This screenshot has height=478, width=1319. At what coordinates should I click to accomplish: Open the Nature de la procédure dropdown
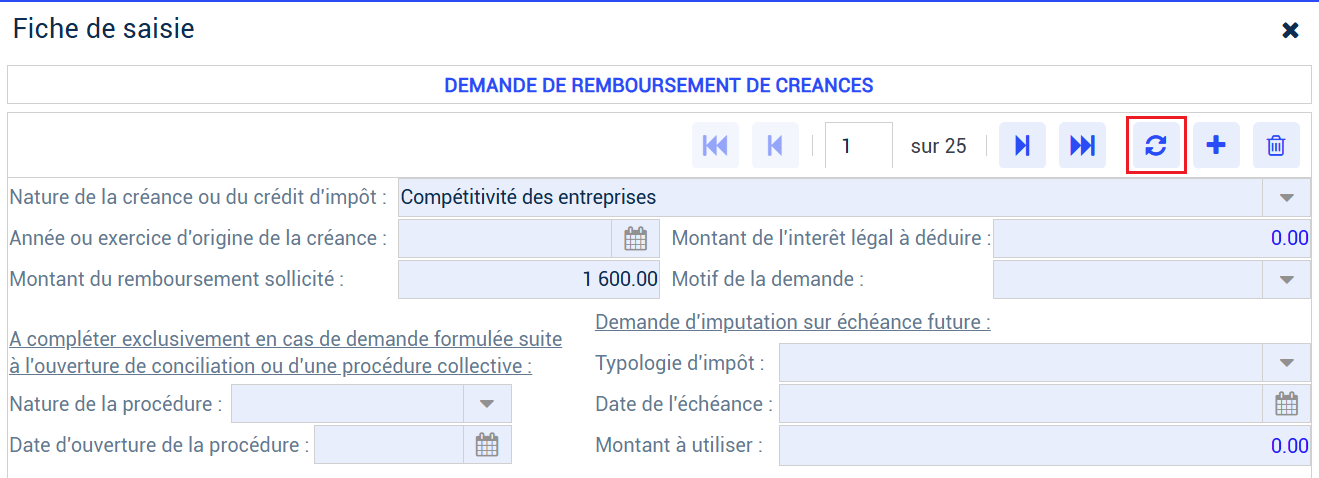point(487,404)
